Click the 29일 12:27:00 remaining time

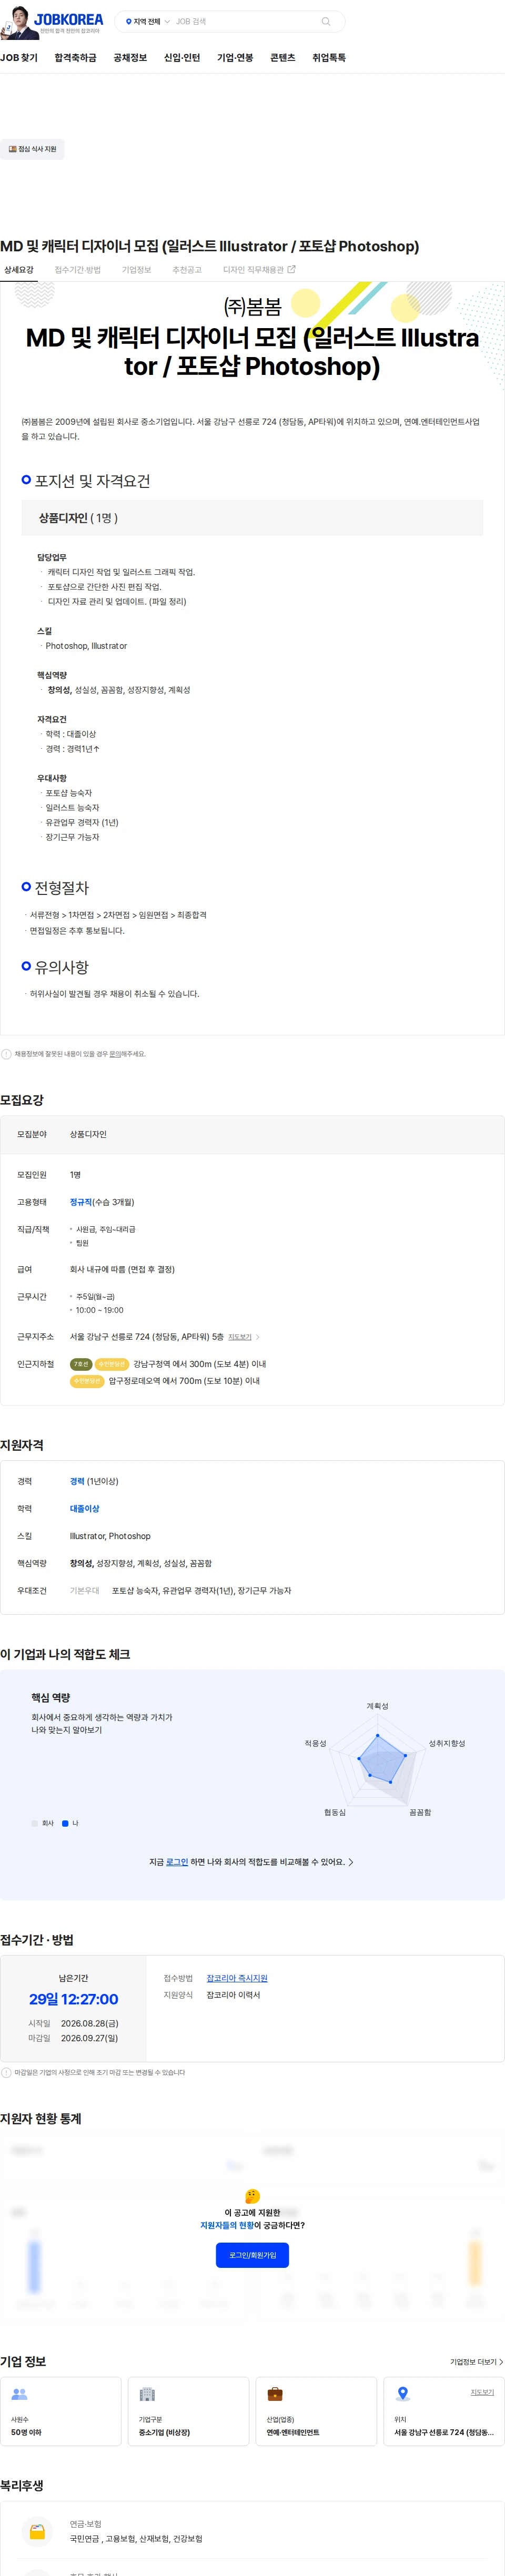[73, 1999]
